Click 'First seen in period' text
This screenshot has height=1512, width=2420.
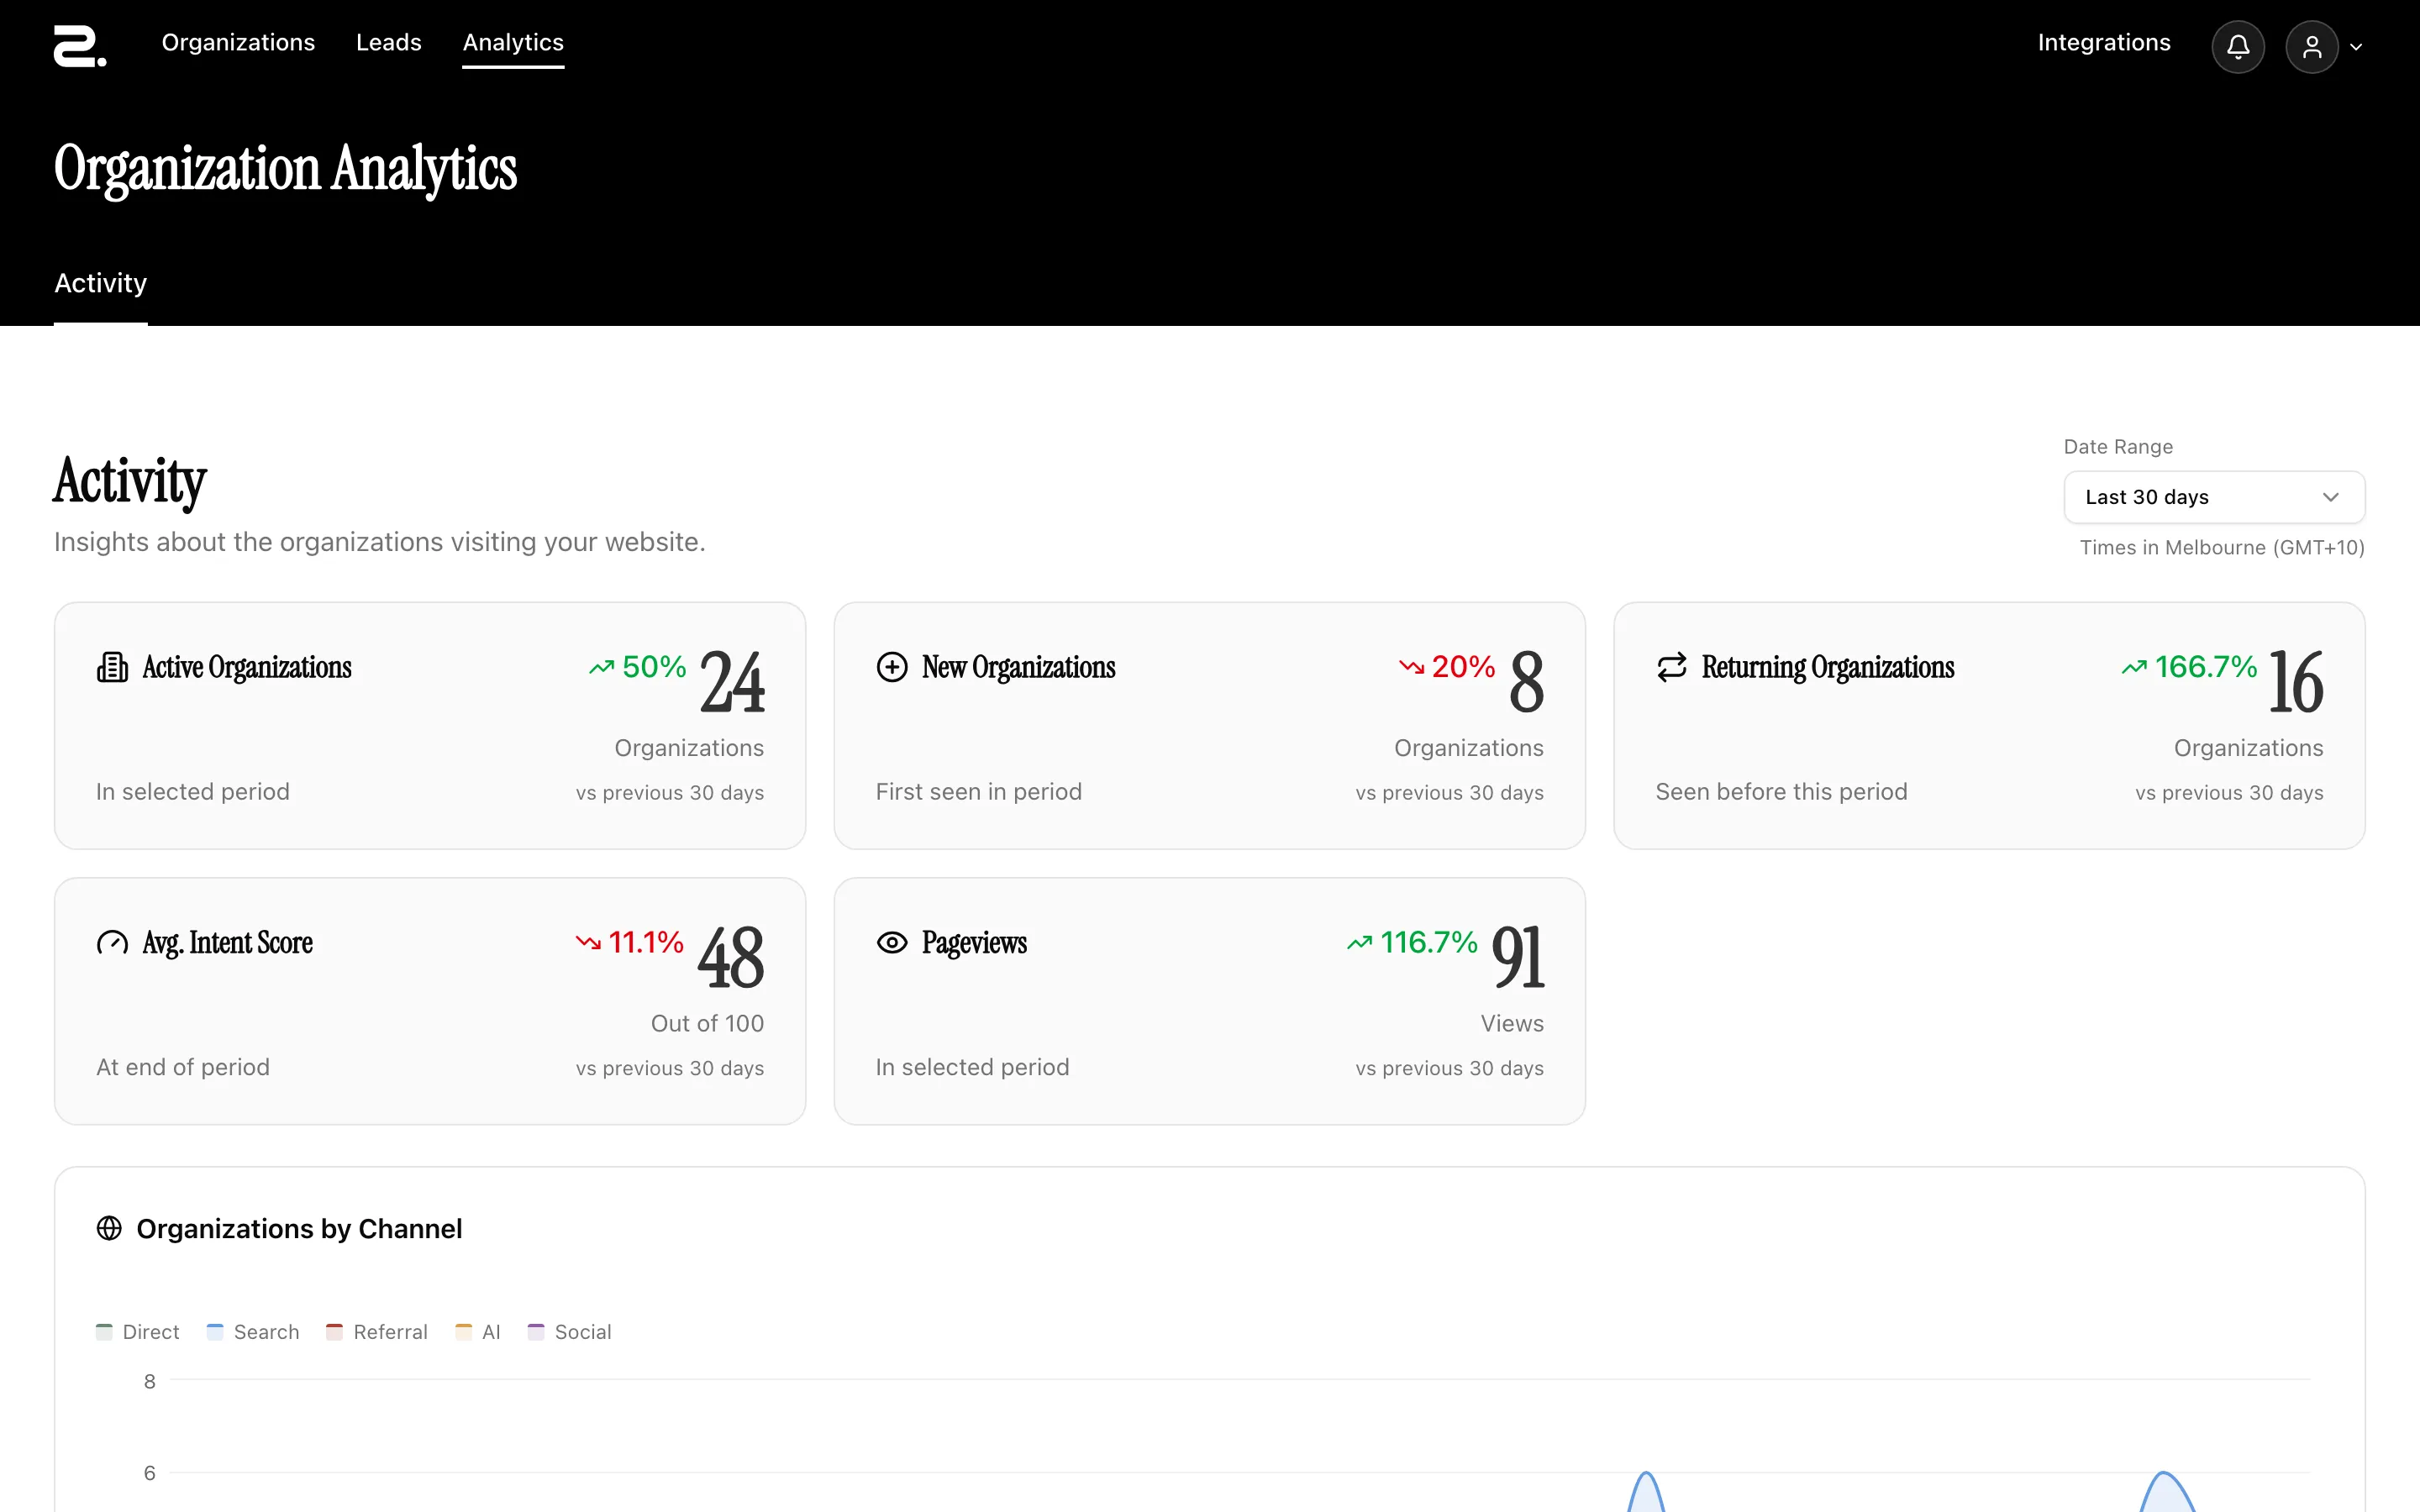coord(978,791)
